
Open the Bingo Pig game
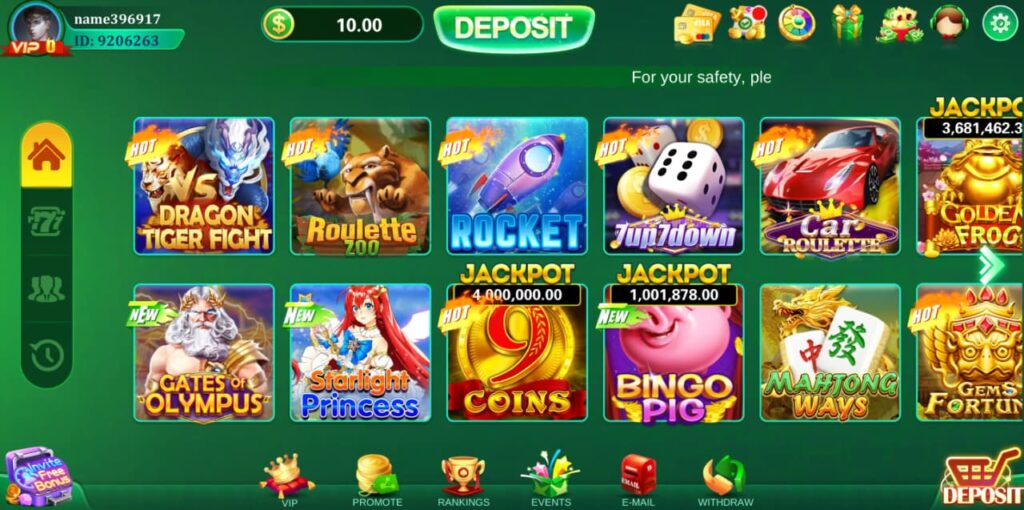click(673, 353)
